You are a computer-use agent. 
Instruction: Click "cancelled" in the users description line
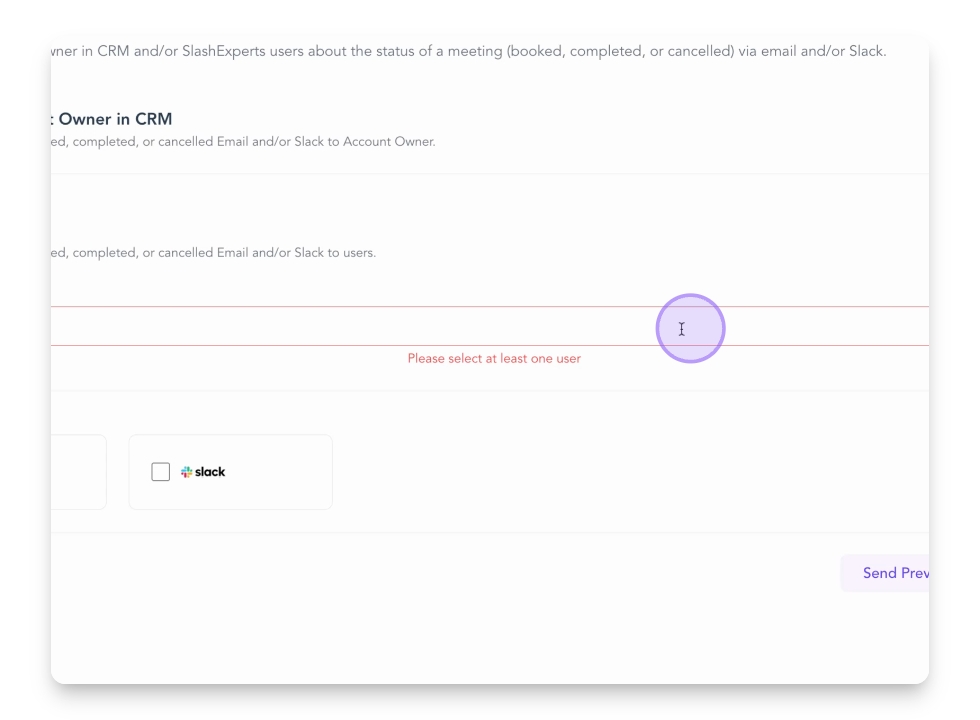click(185, 253)
